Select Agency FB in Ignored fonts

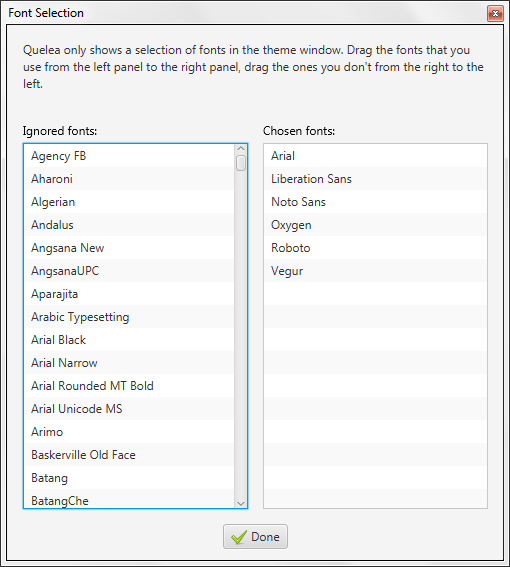[129, 156]
